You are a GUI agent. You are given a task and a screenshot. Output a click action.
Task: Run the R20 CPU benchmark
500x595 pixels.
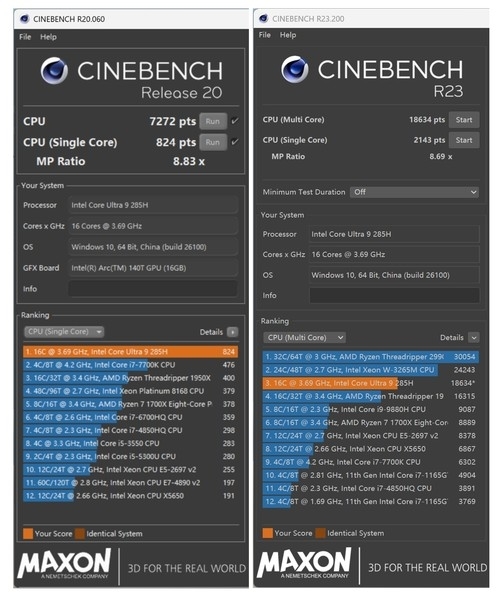pyautogui.click(x=213, y=121)
